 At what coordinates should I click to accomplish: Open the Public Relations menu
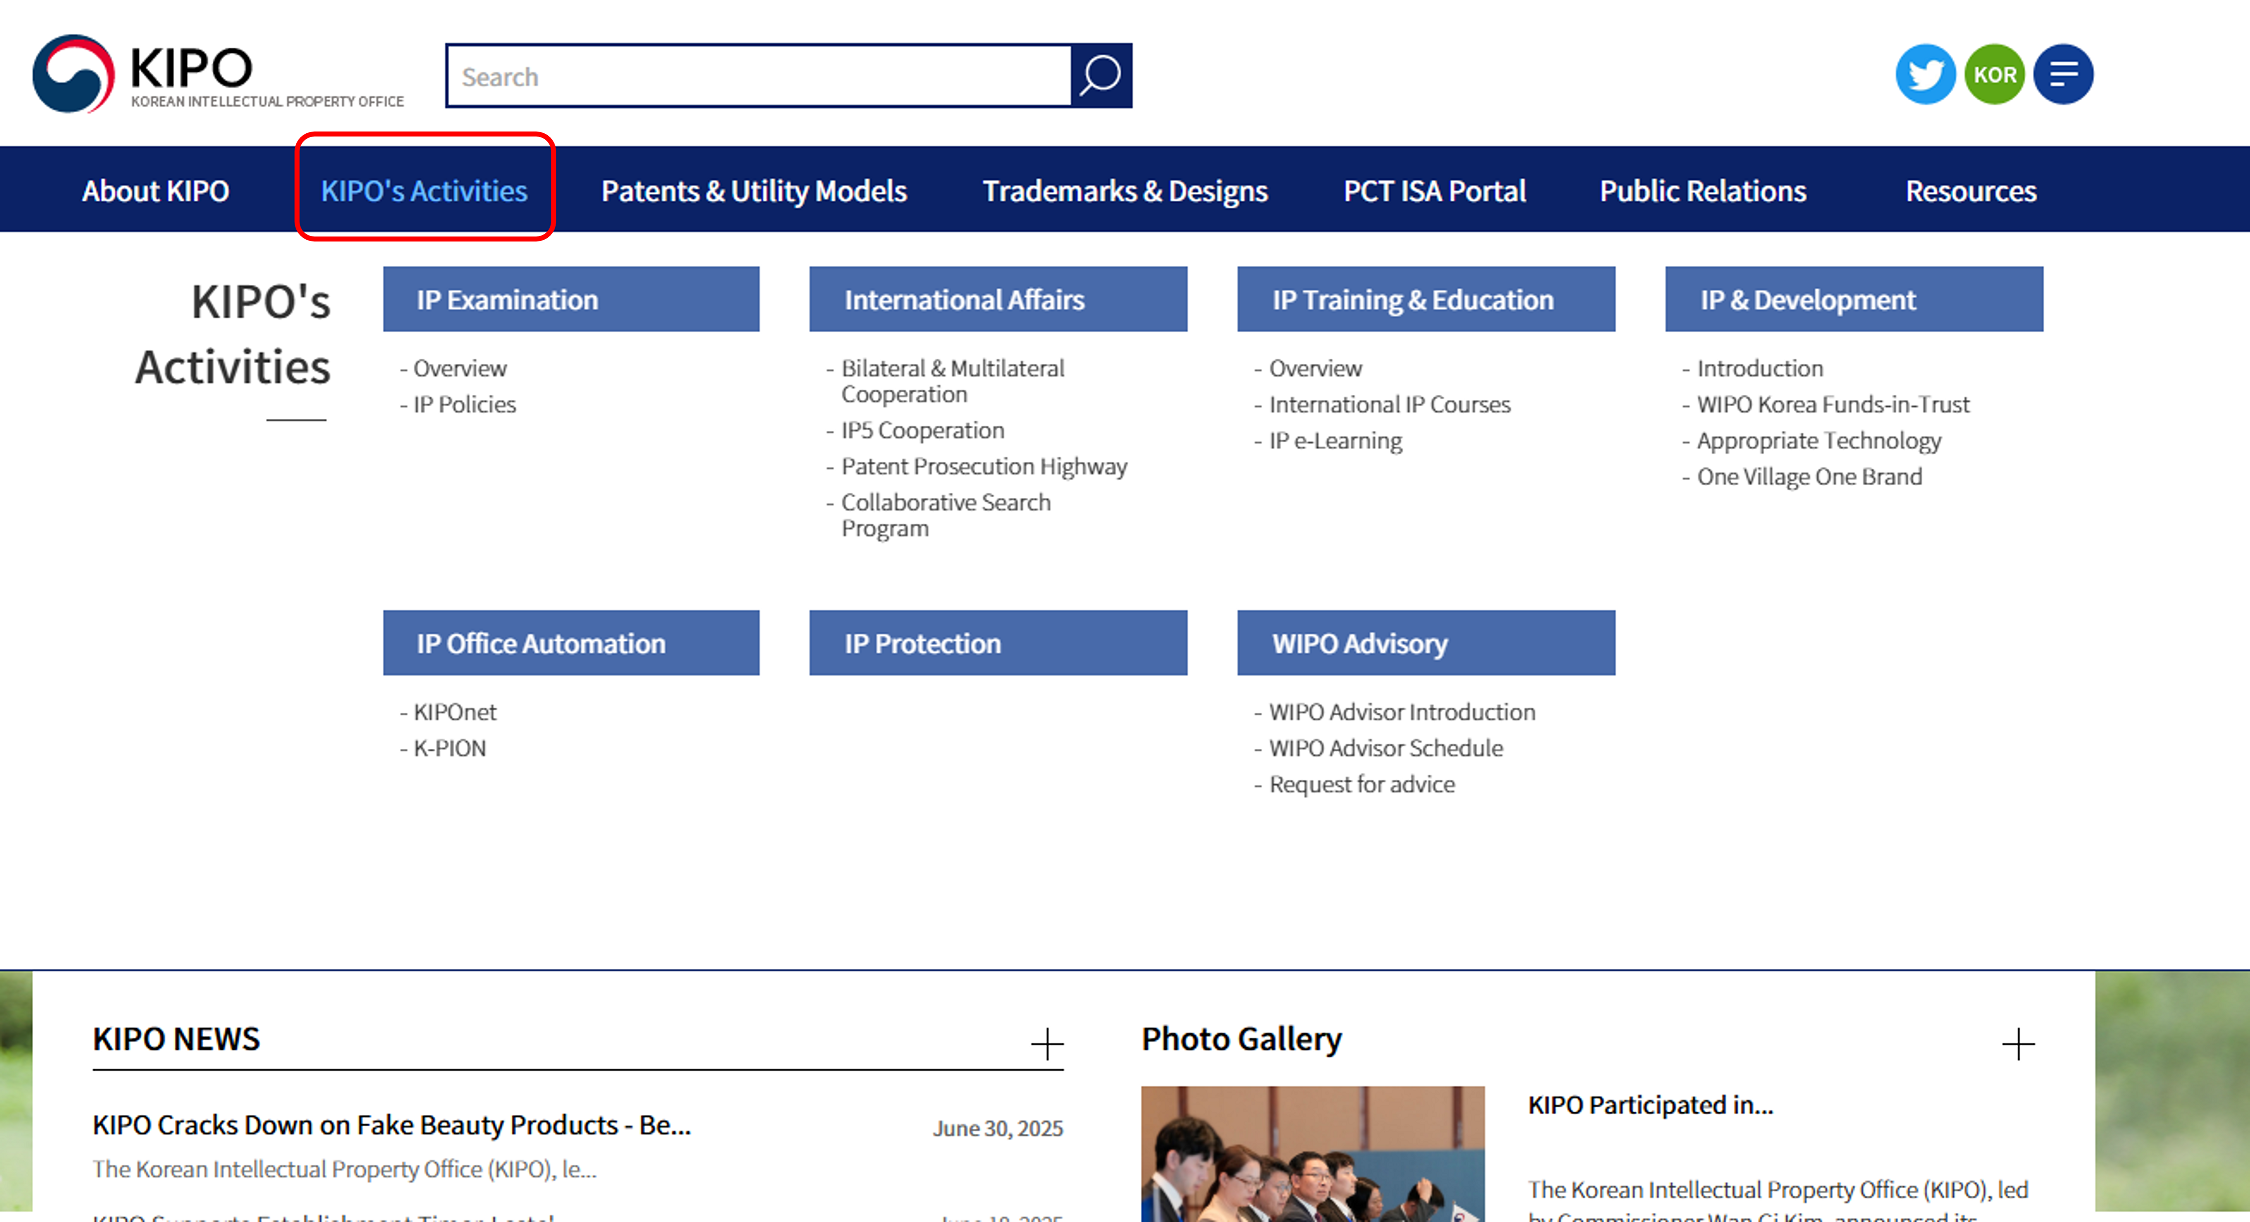click(1702, 190)
